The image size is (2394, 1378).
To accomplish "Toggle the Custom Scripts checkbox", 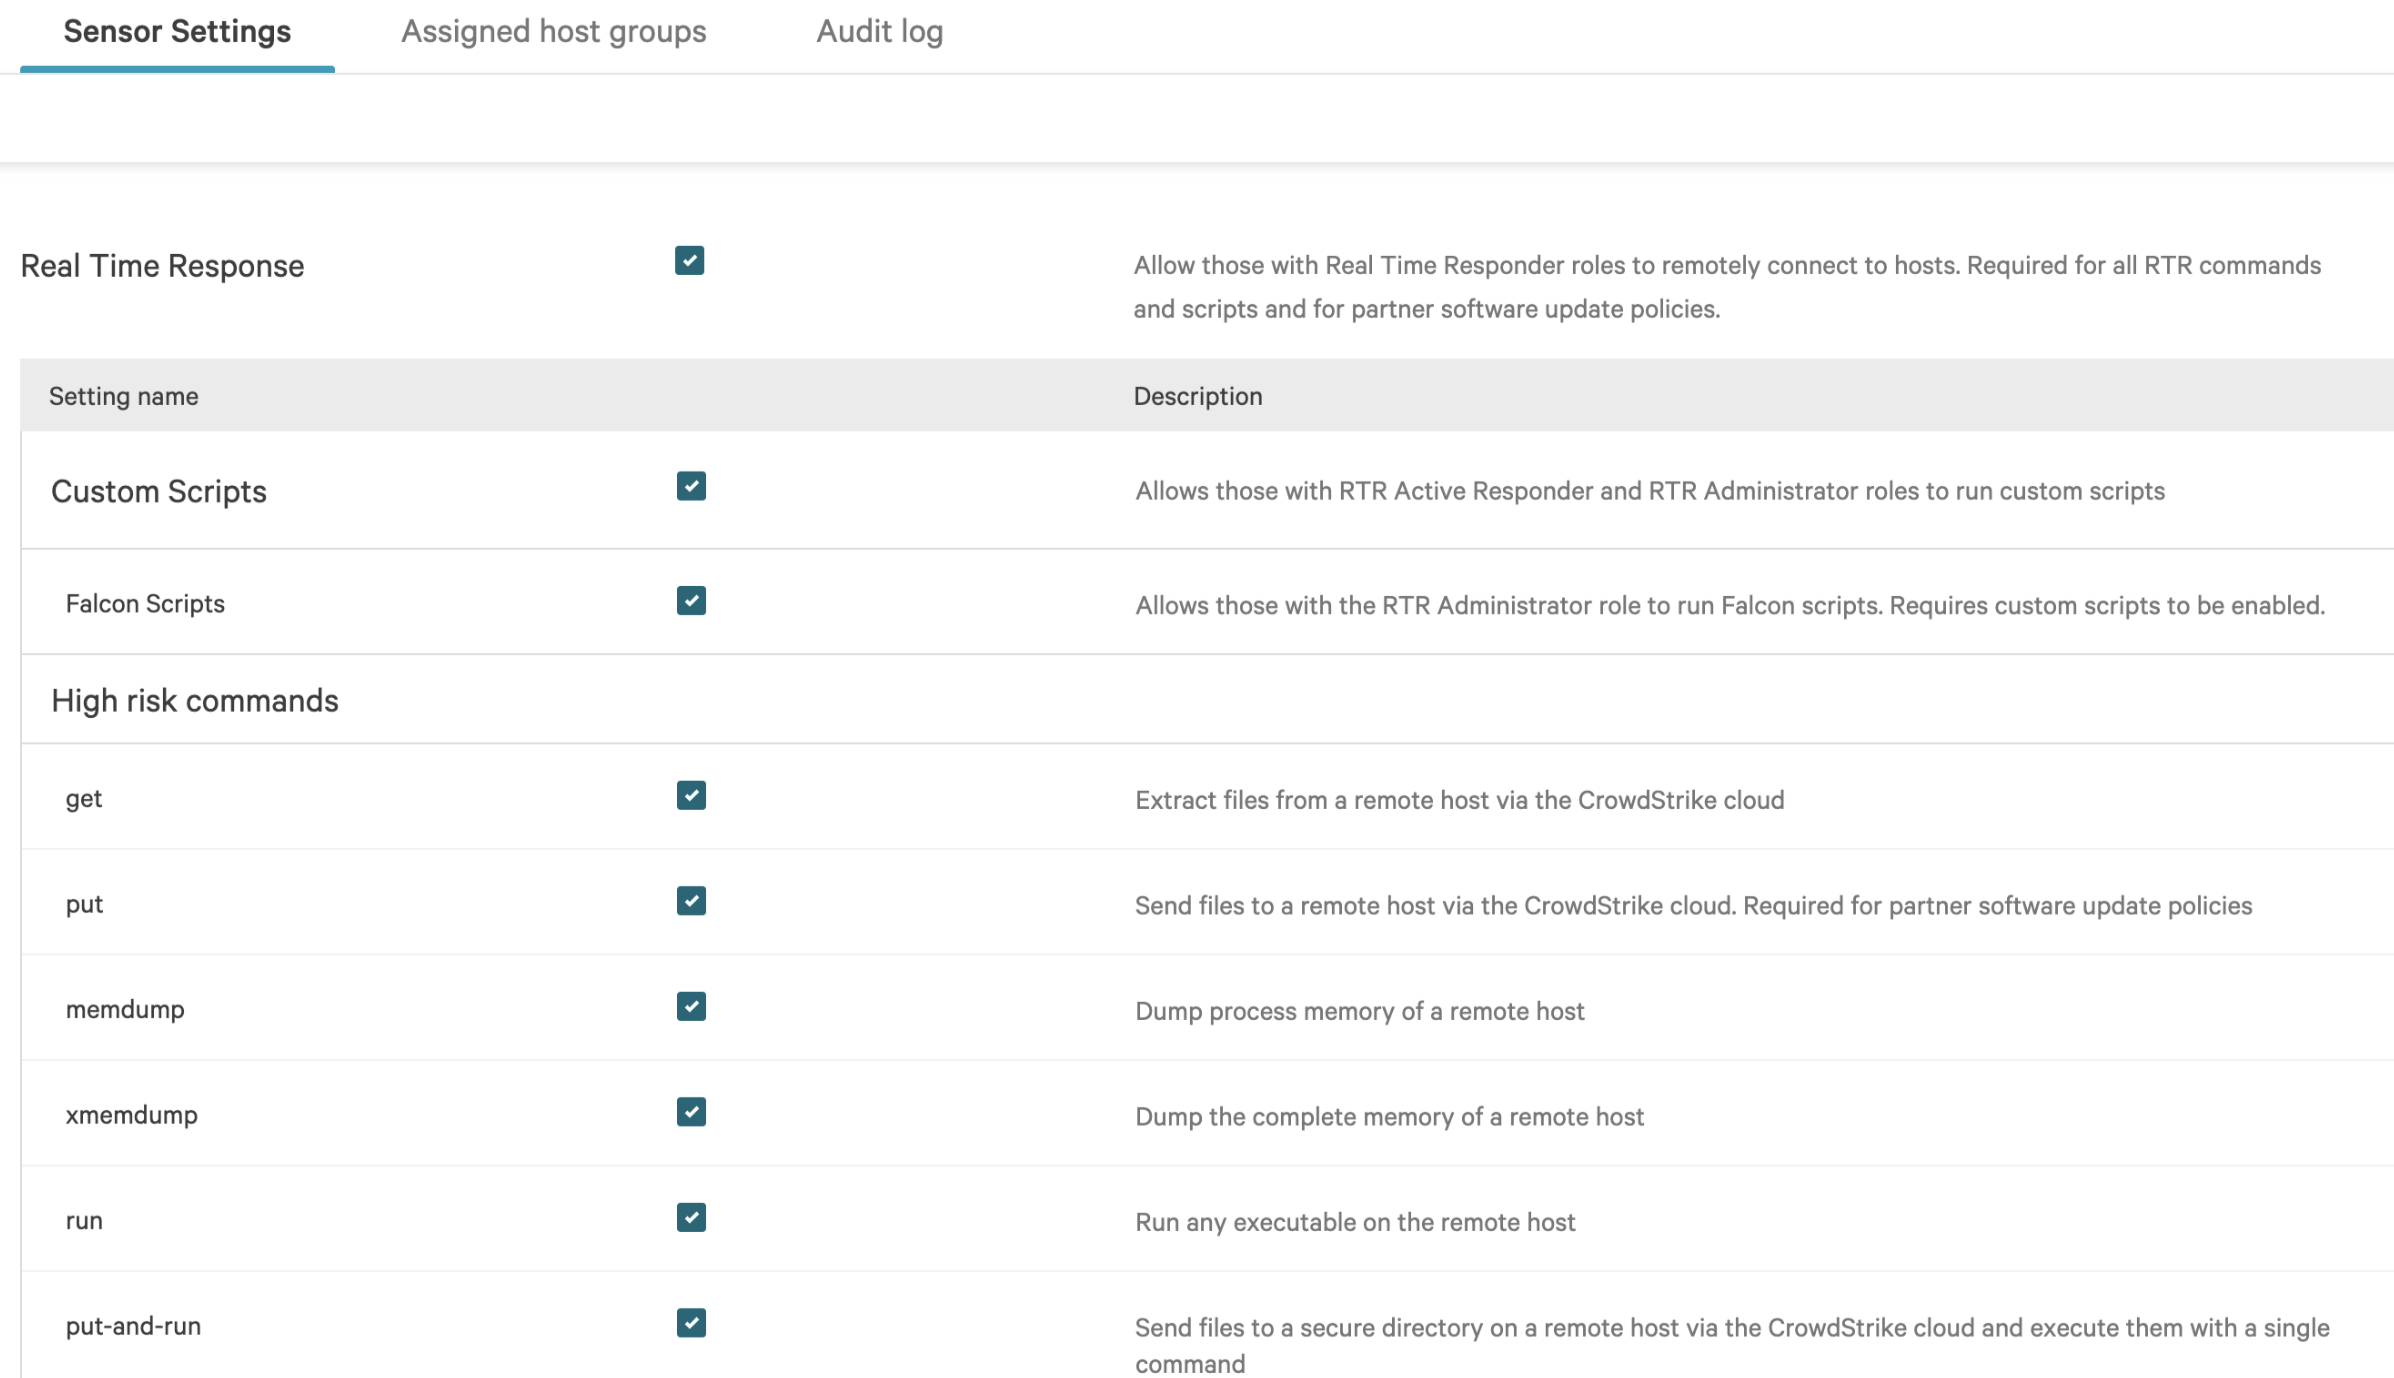I will (691, 486).
